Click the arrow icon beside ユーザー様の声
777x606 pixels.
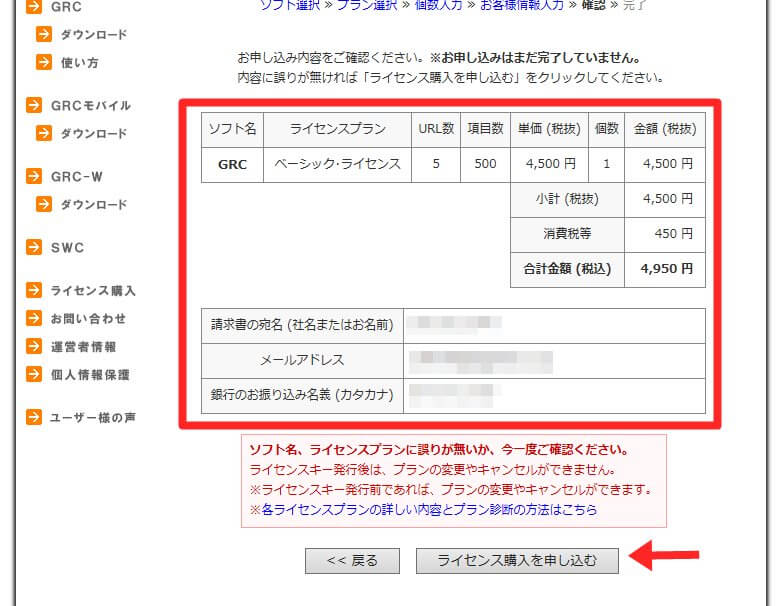pos(34,417)
